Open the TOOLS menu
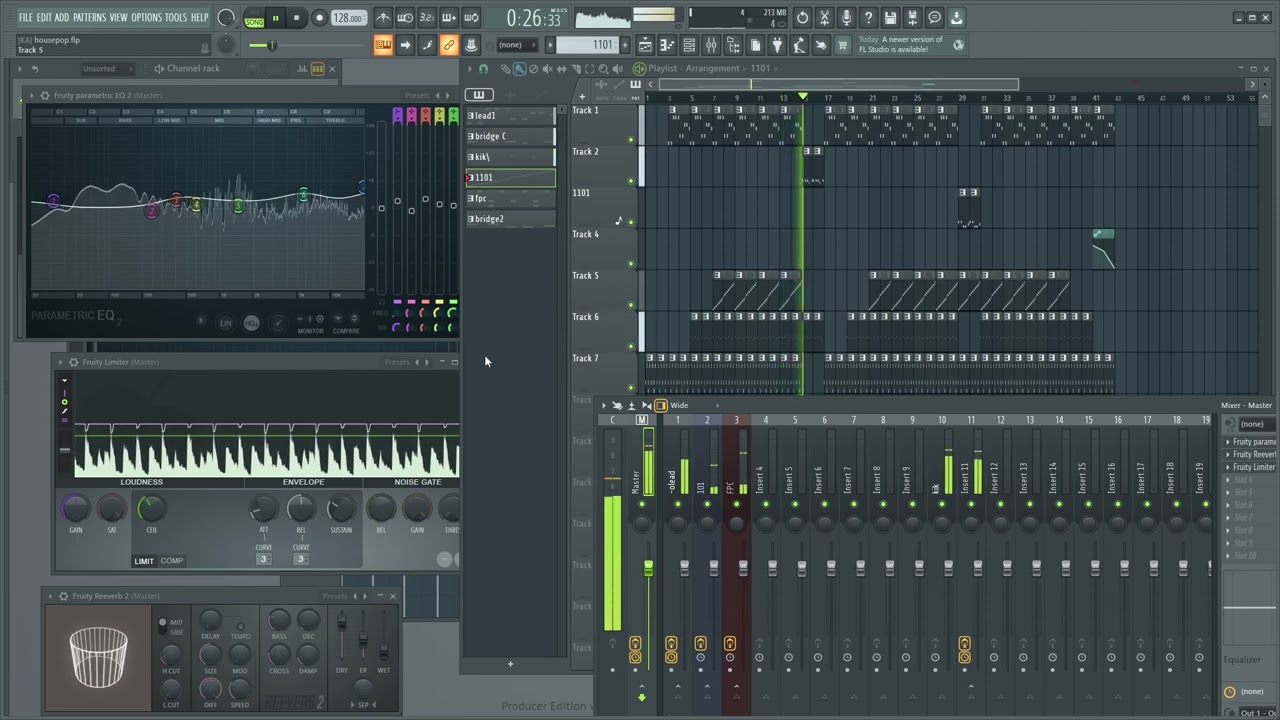 pos(176,18)
